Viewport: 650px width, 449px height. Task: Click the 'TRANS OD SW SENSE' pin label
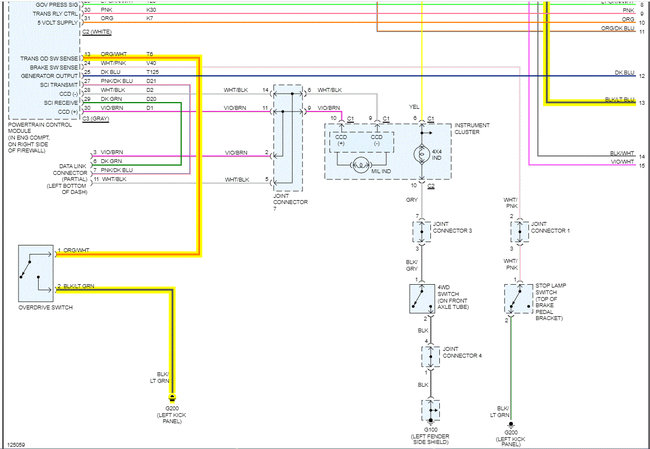click(x=49, y=58)
